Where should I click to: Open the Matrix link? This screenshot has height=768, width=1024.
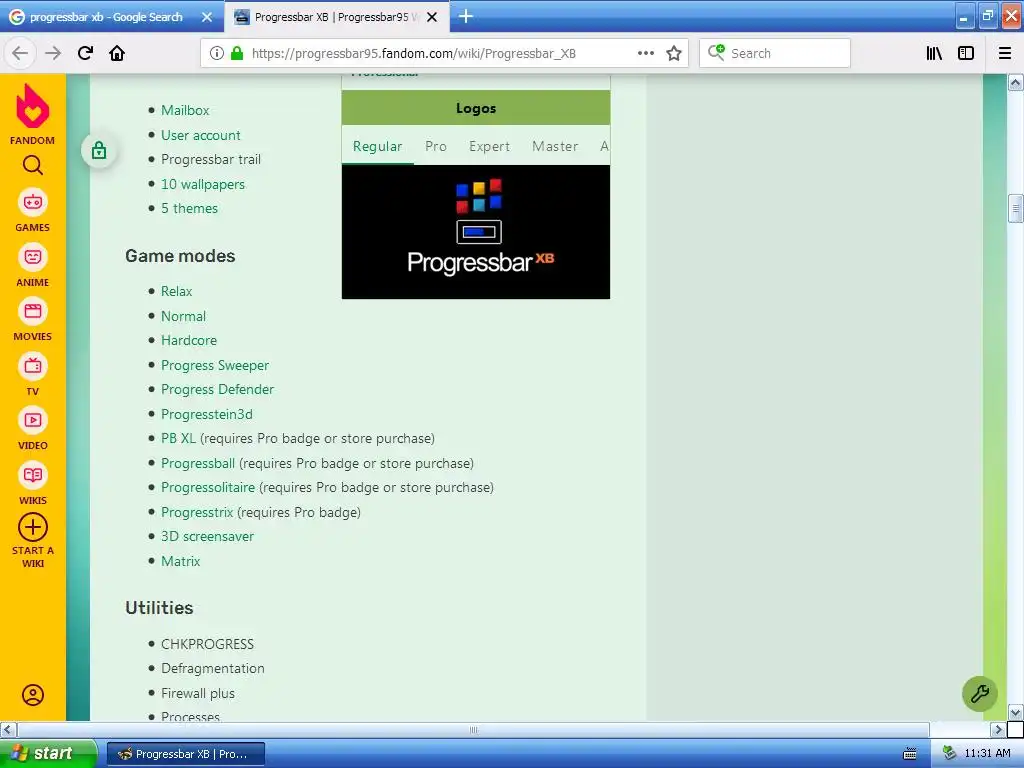(181, 561)
